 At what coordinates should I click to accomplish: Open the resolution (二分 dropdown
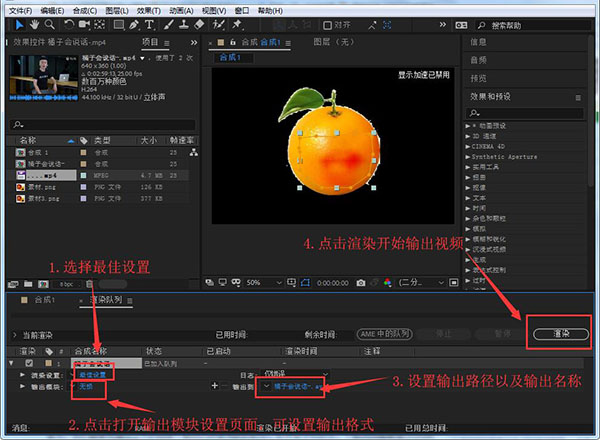421,283
